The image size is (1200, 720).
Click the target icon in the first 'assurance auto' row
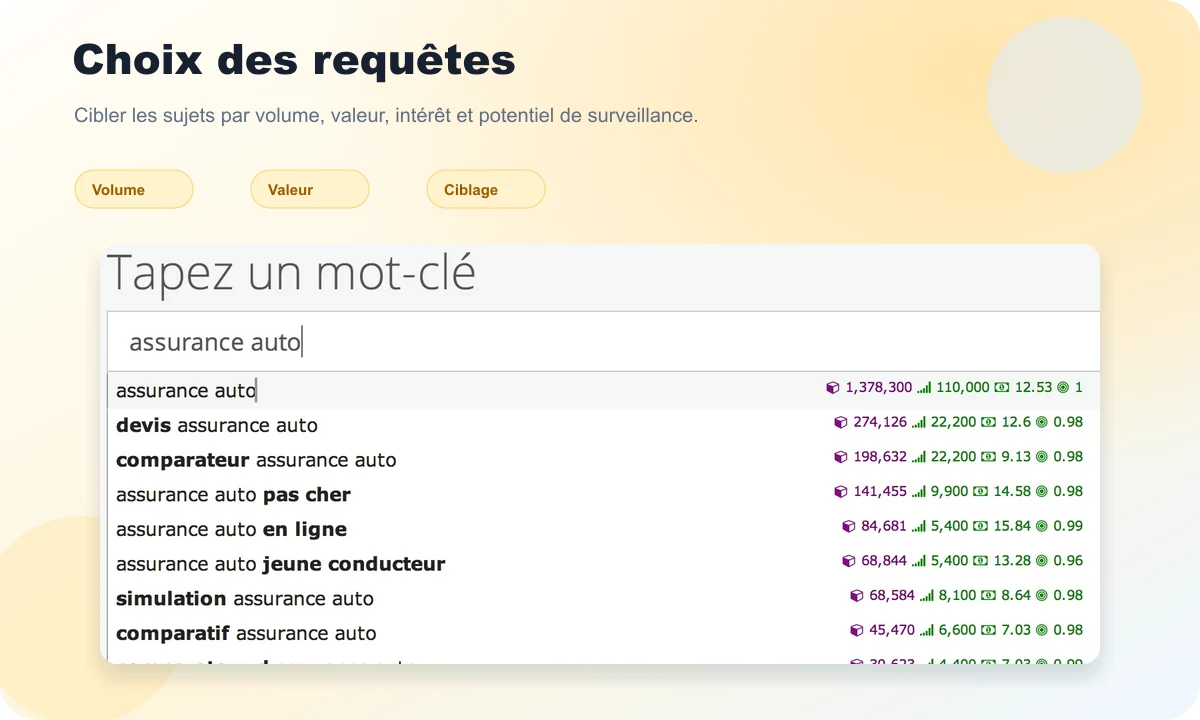click(1063, 387)
